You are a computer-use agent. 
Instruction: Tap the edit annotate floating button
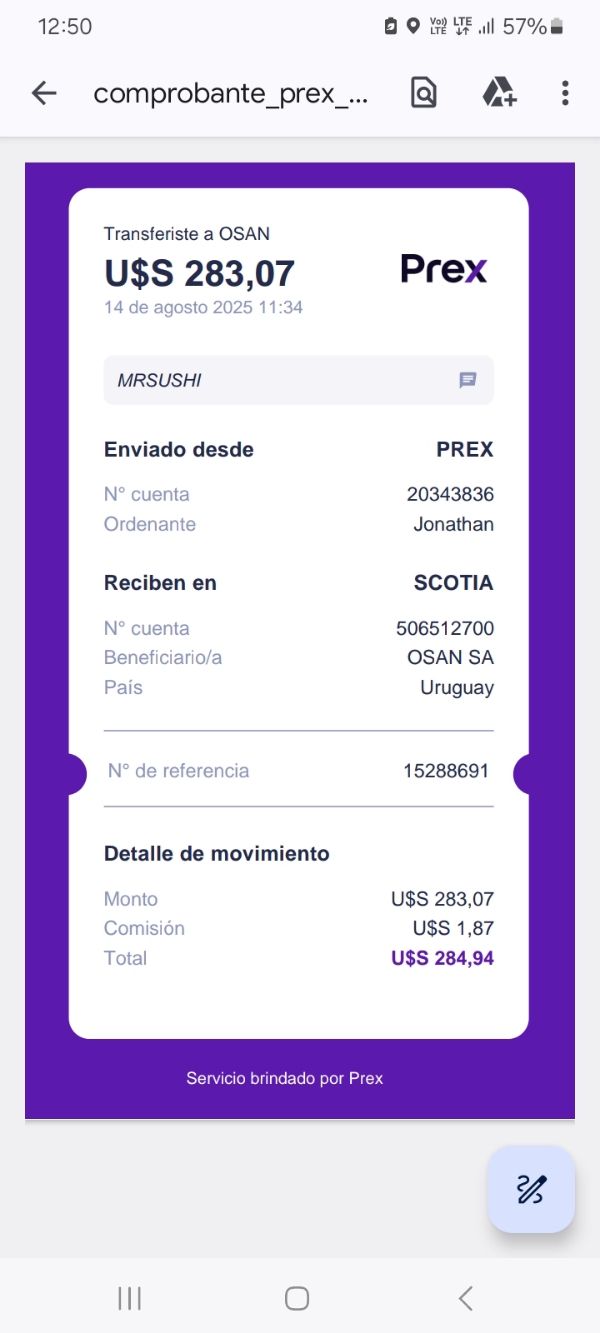(x=530, y=1189)
